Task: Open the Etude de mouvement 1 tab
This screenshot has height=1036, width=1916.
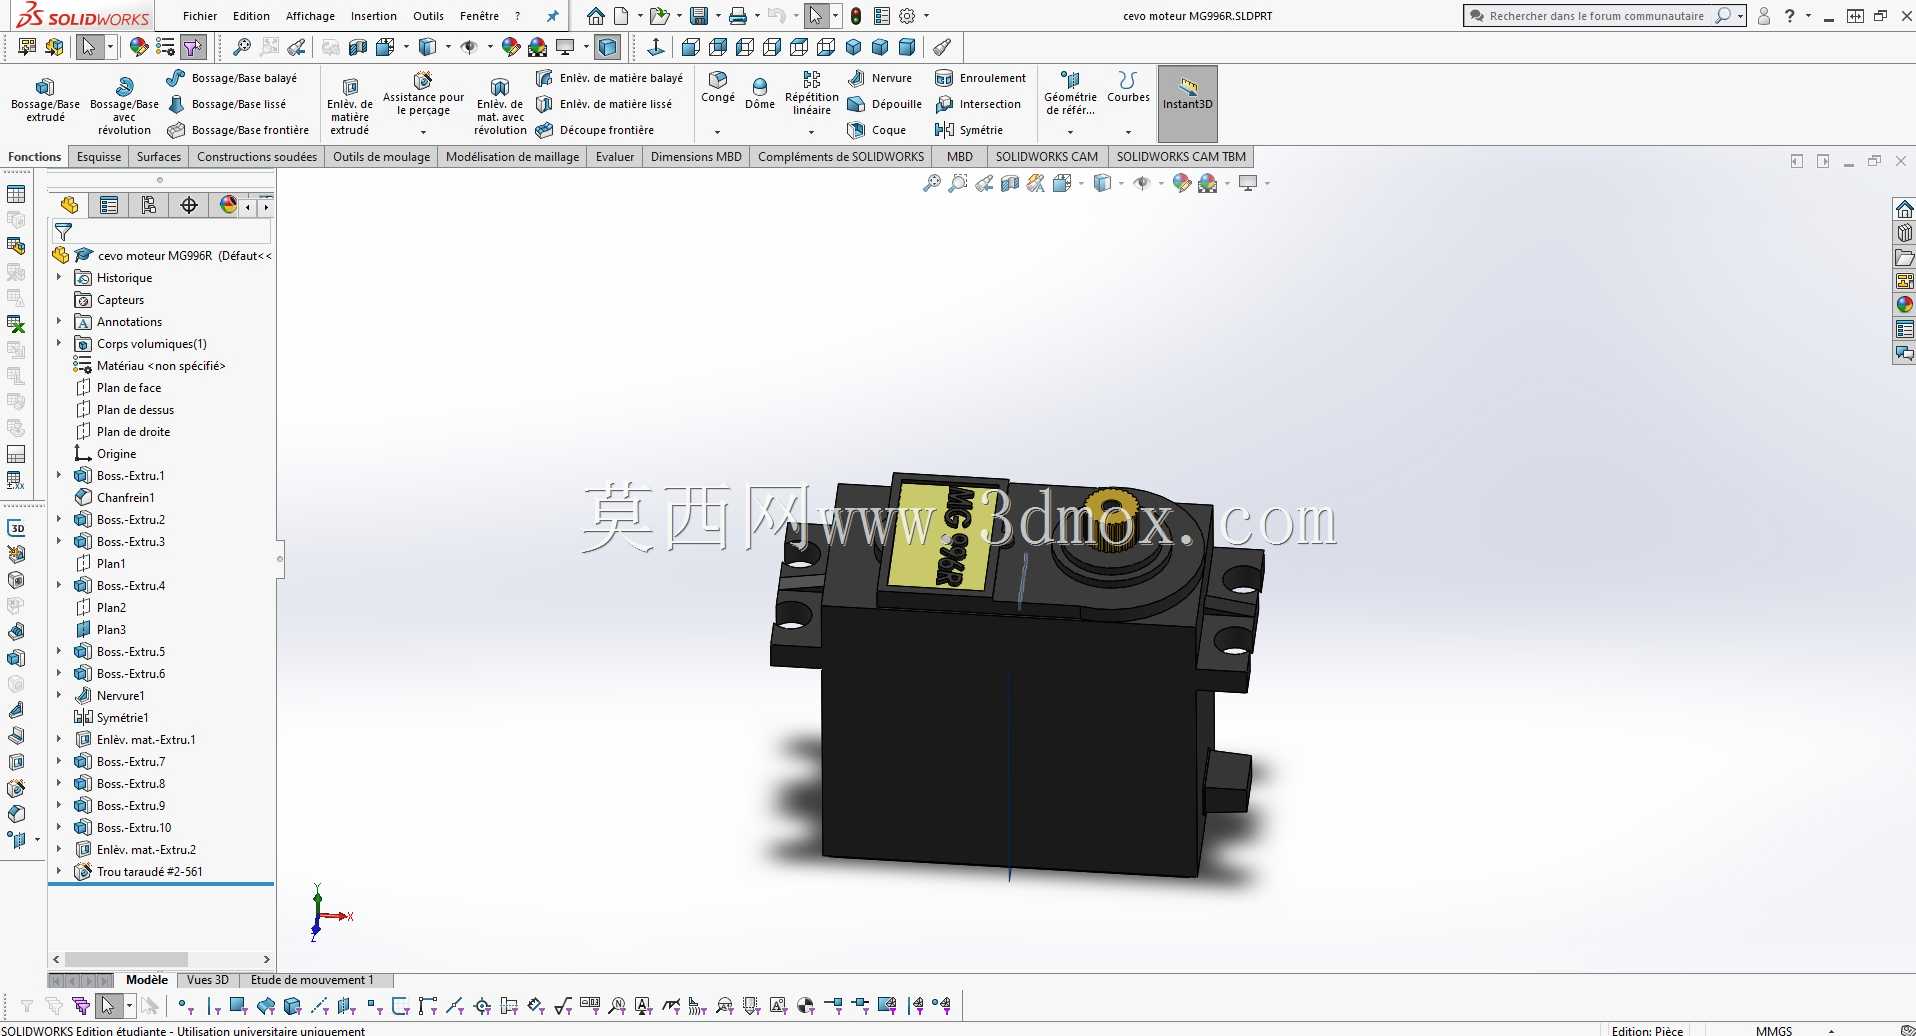Action: tap(312, 980)
